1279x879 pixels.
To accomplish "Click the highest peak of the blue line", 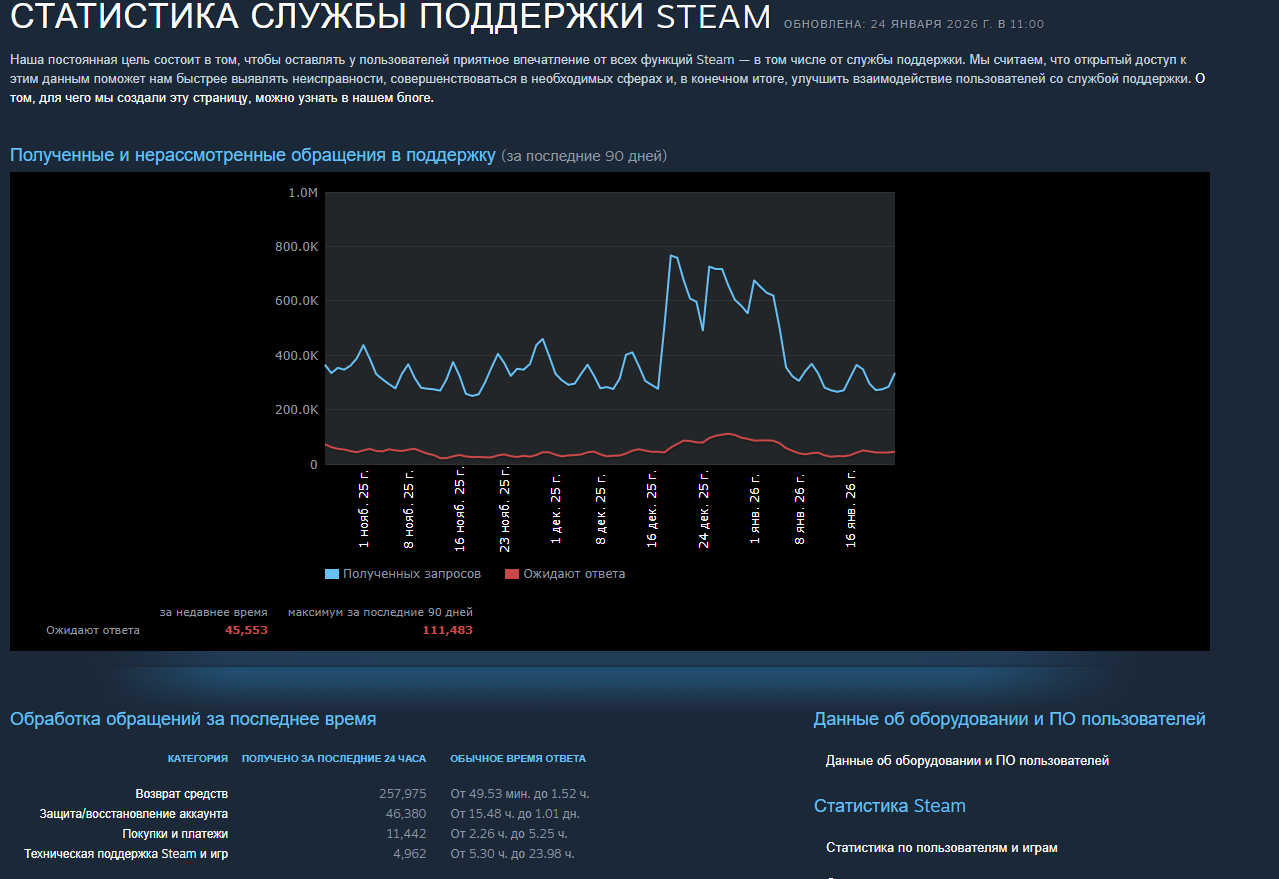I will 671,255.
